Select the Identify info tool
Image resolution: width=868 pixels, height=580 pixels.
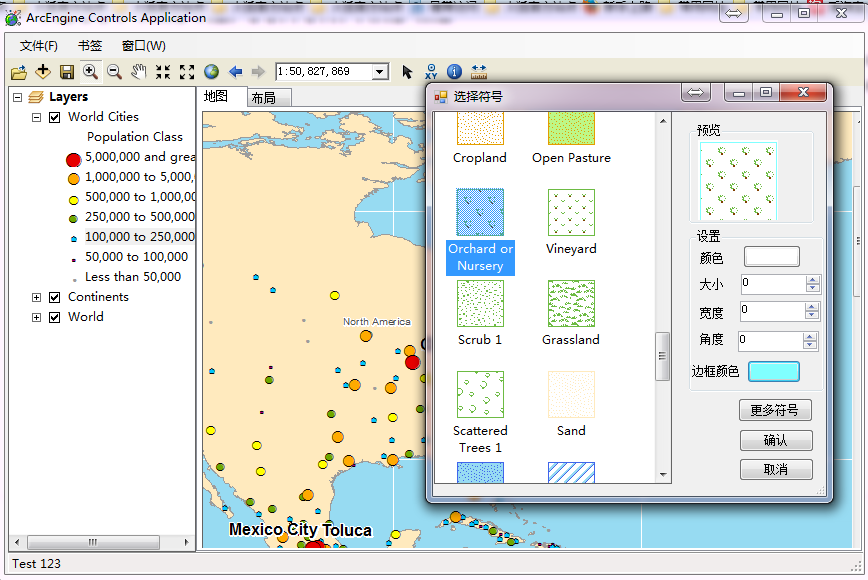454,71
